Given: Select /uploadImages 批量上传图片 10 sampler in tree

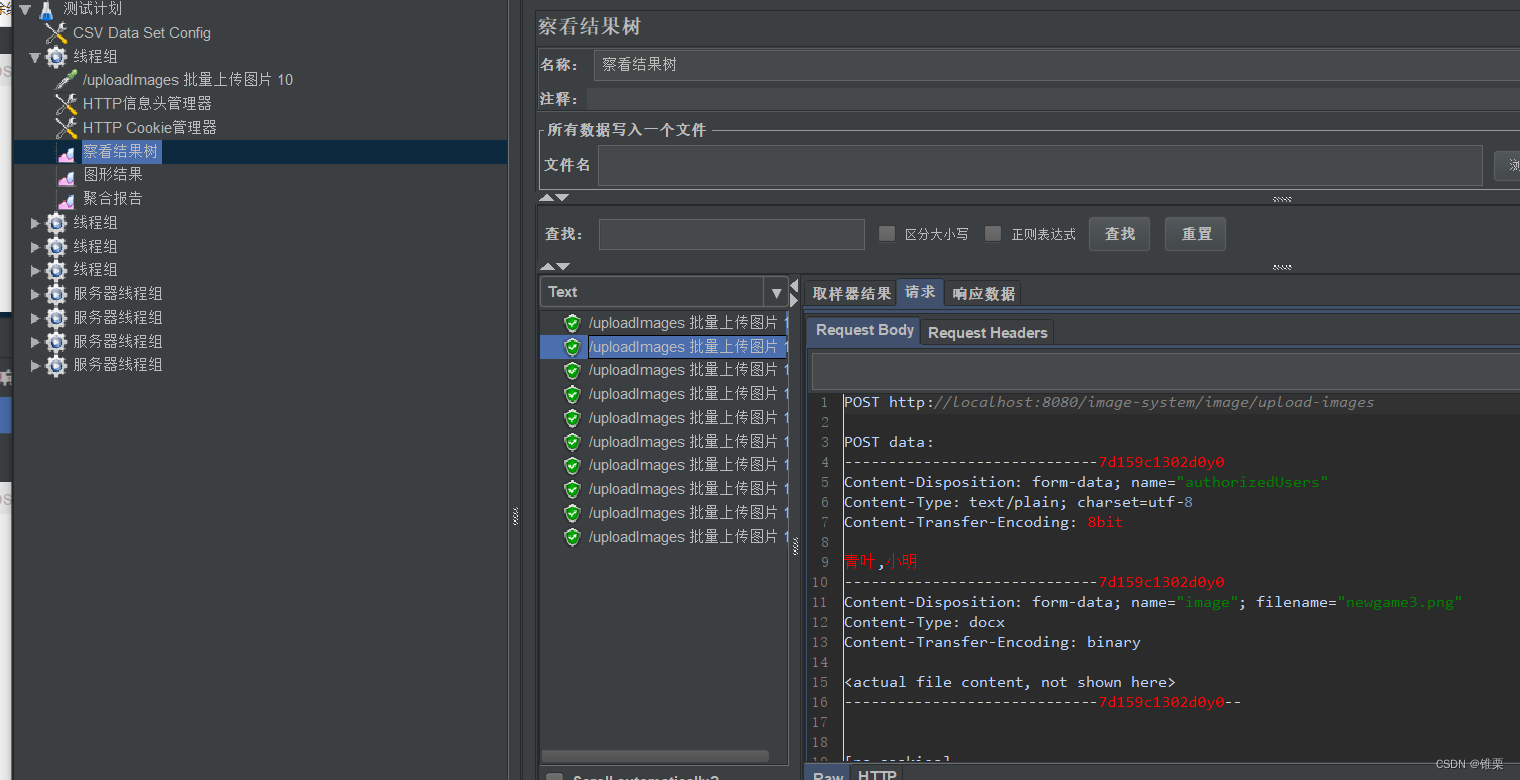Looking at the screenshot, I should [x=188, y=80].
